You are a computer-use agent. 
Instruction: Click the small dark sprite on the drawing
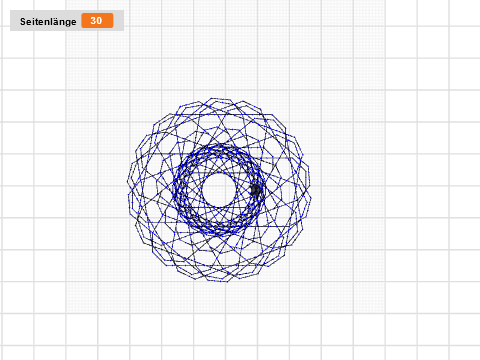[x=256, y=190]
